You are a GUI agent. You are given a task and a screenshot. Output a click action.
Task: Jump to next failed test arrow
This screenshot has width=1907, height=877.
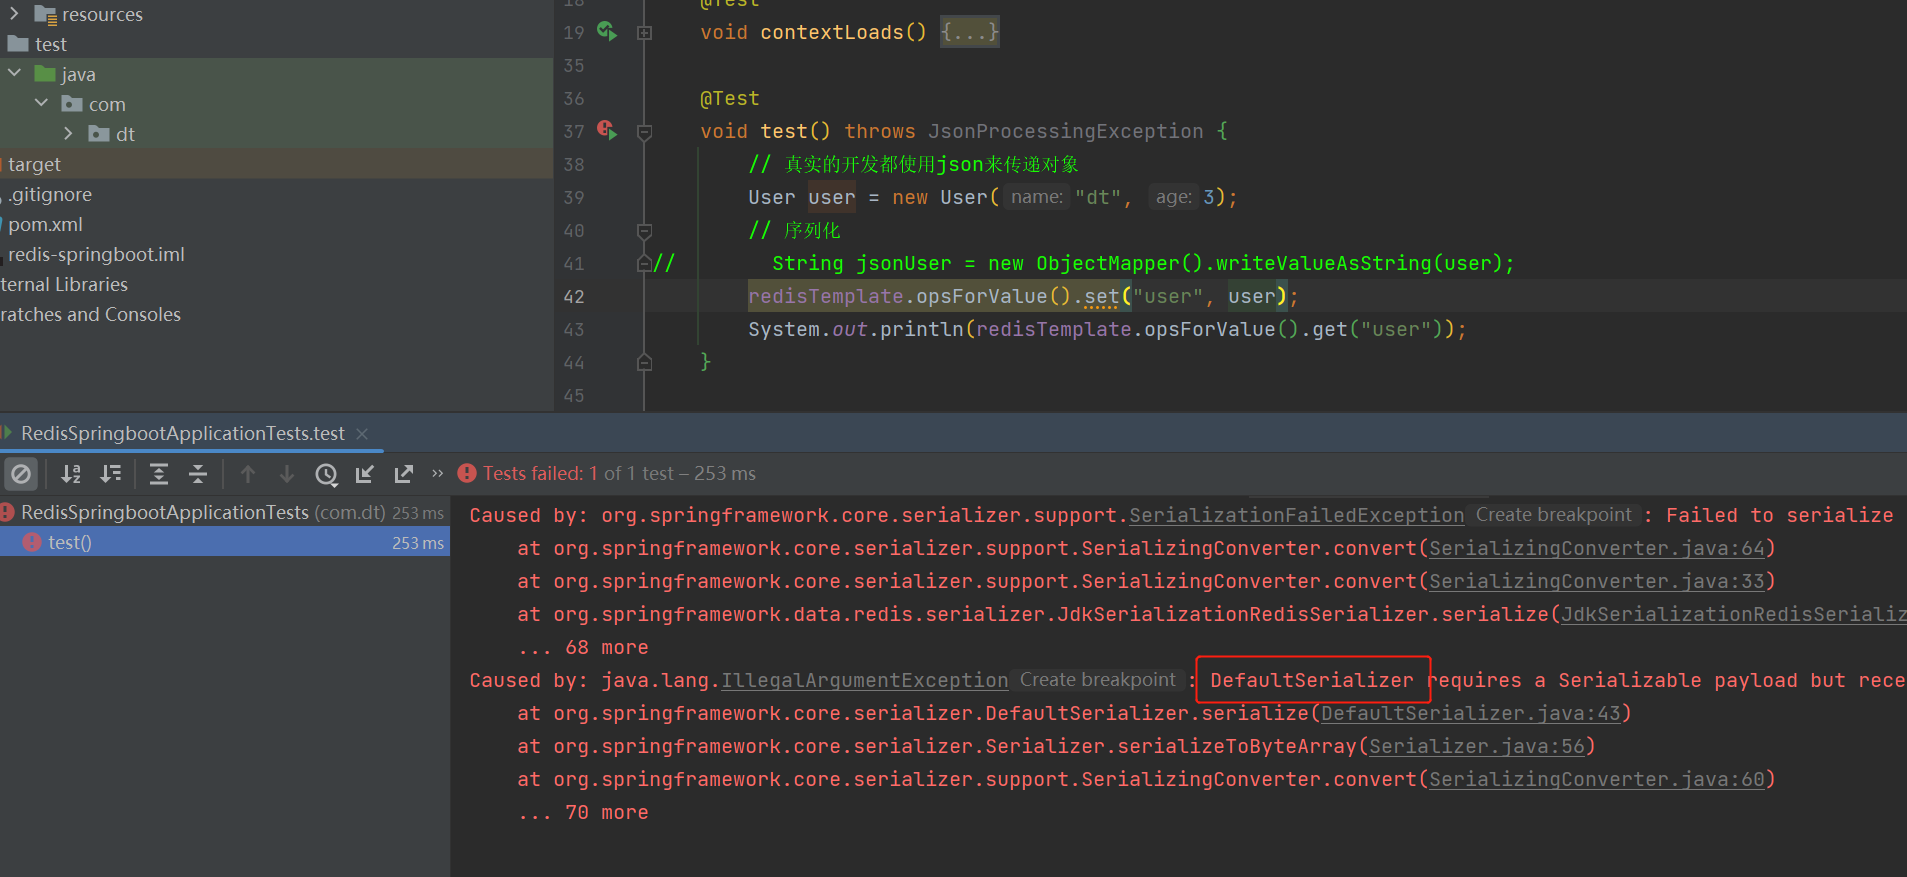tap(287, 474)
